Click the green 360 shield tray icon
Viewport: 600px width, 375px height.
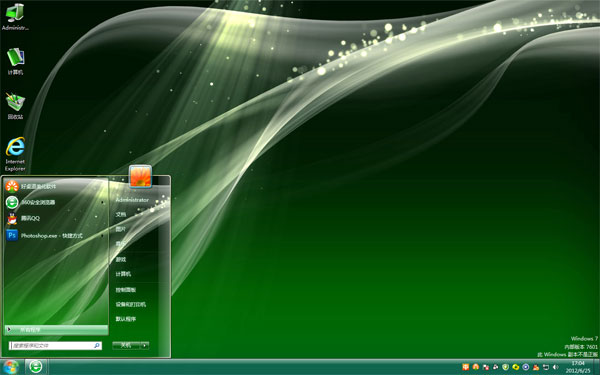(505, 367)
